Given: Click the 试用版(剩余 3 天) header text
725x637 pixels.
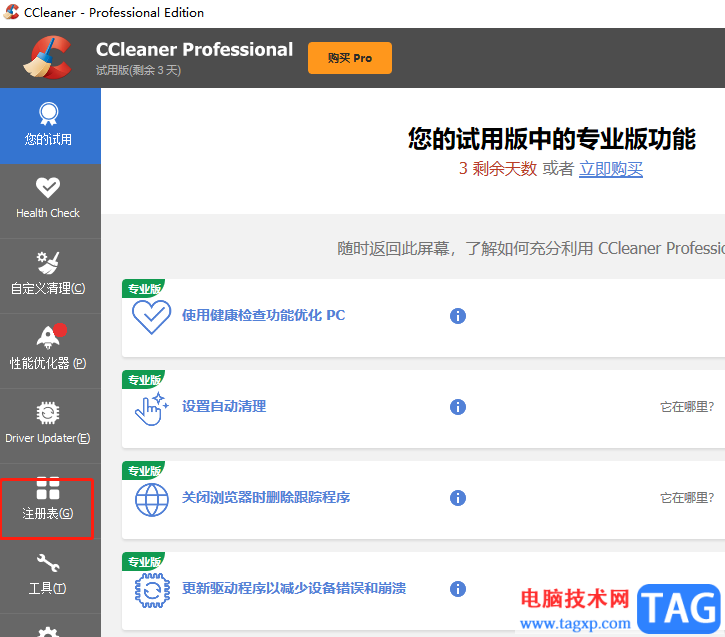Looking at the screenshot, I should (x=138, y=70).
